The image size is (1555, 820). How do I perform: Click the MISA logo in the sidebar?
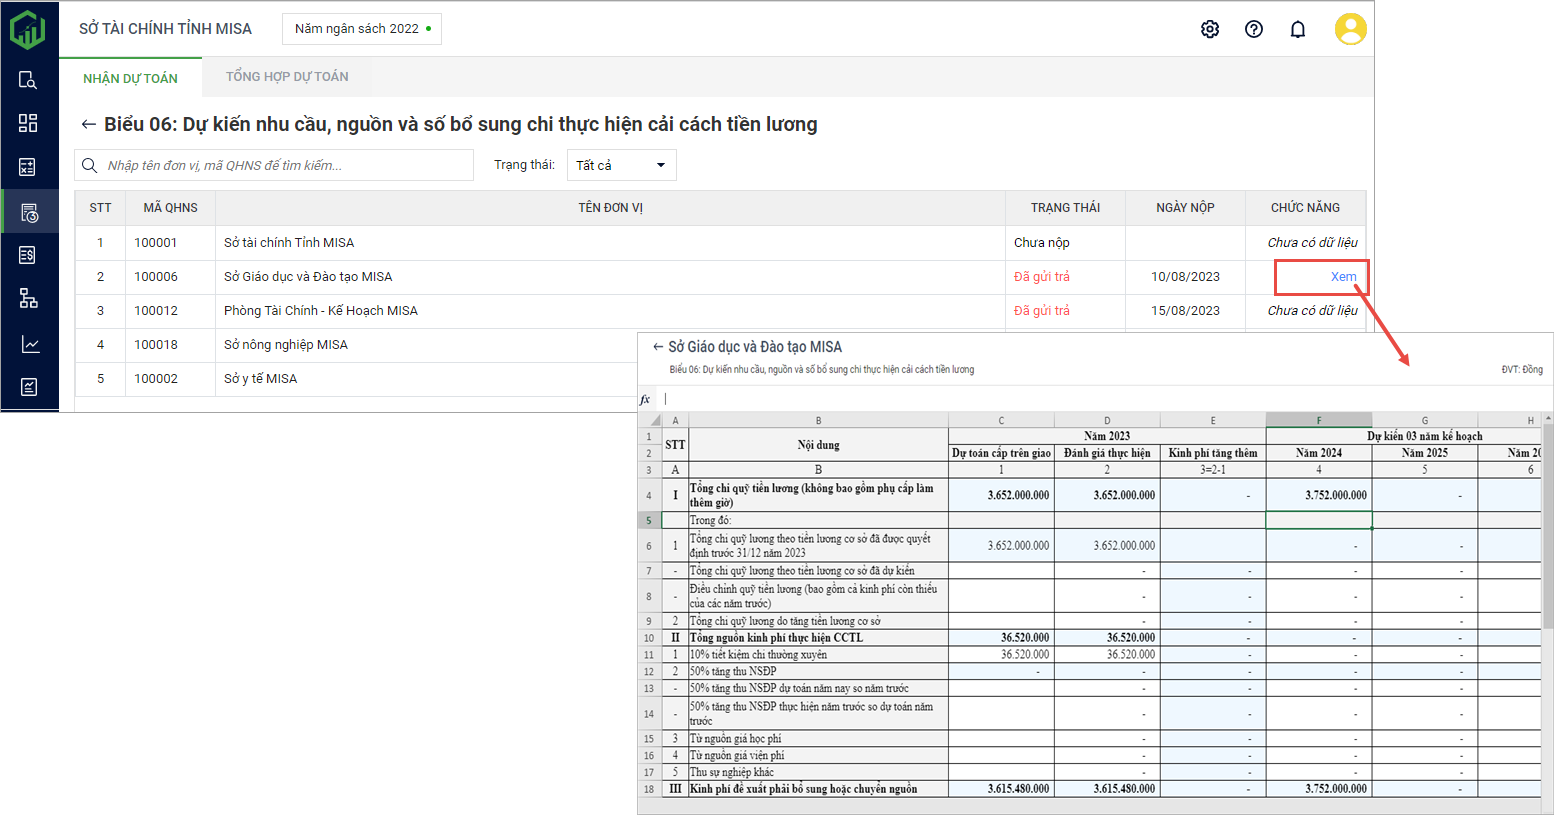pos(28,29)
